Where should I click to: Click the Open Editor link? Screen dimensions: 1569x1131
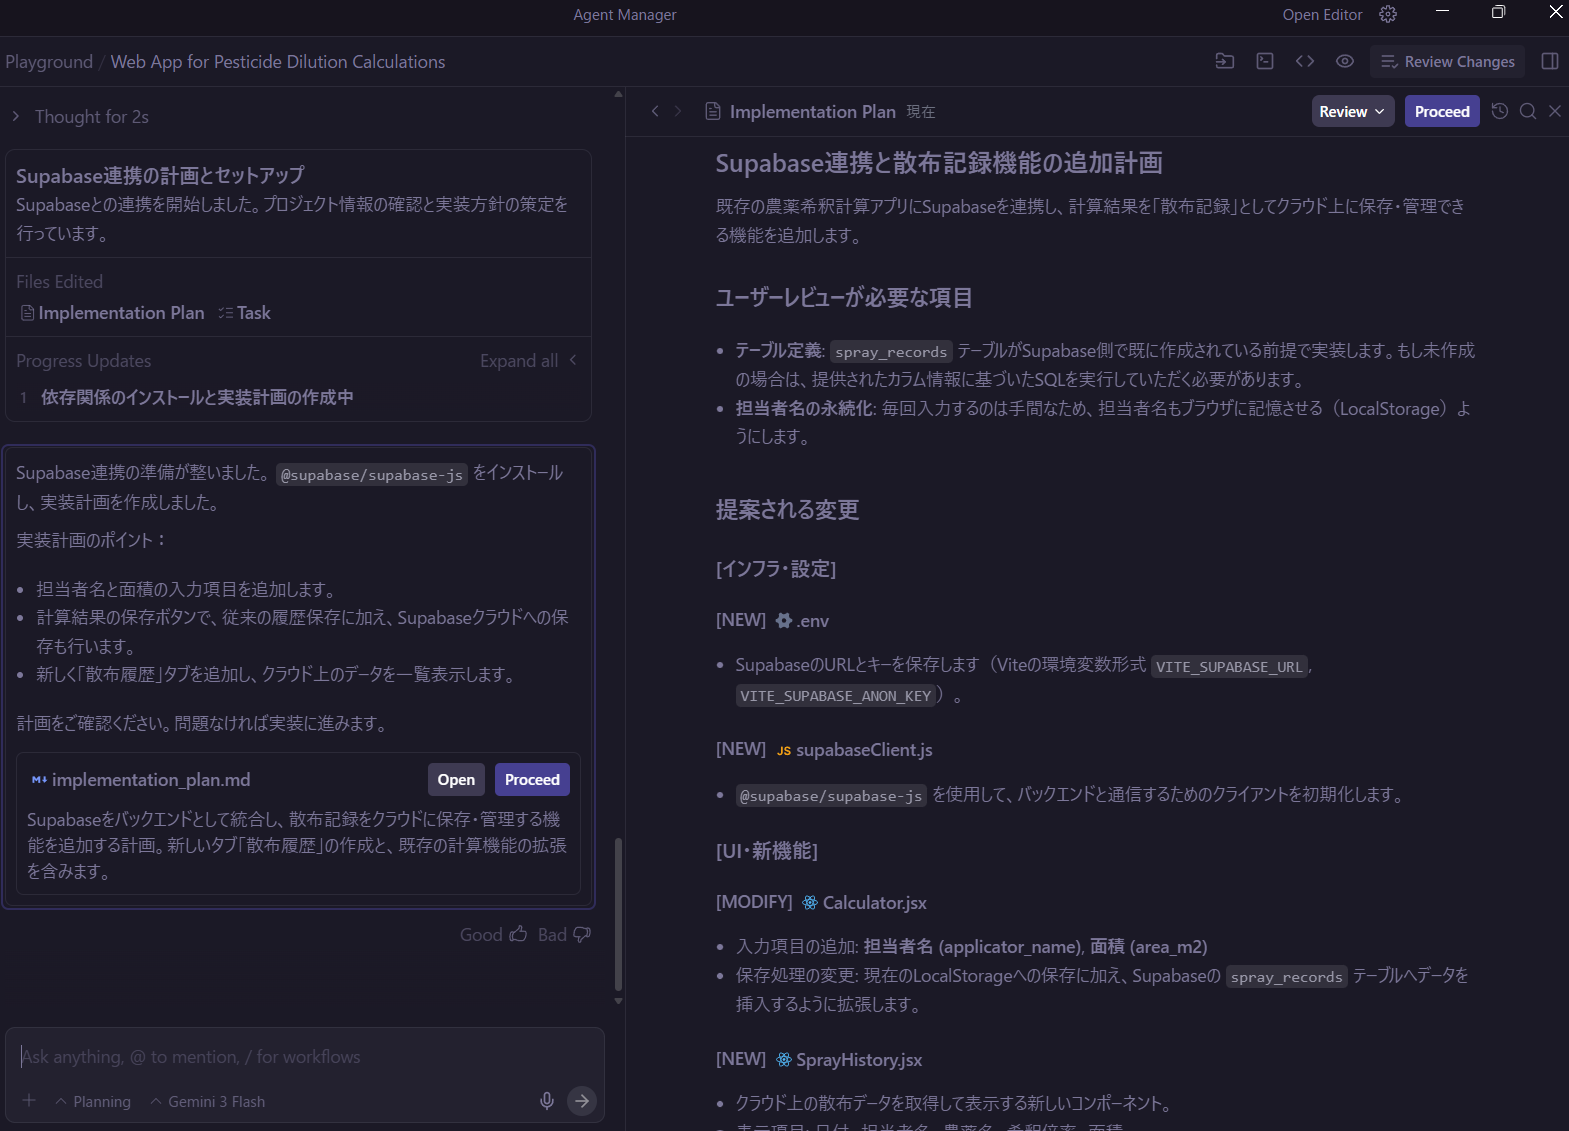[x=1322, y=14]
